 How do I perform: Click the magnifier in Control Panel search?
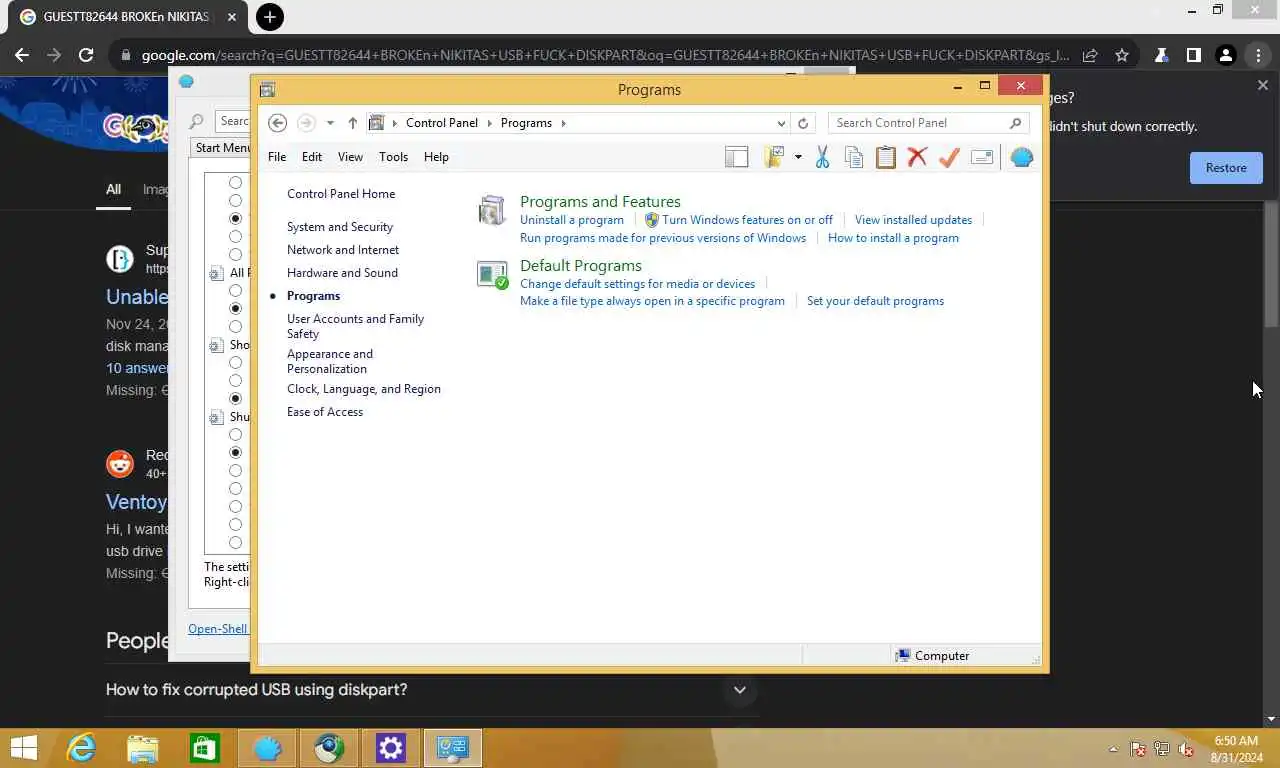click(x=1016, y=123)
